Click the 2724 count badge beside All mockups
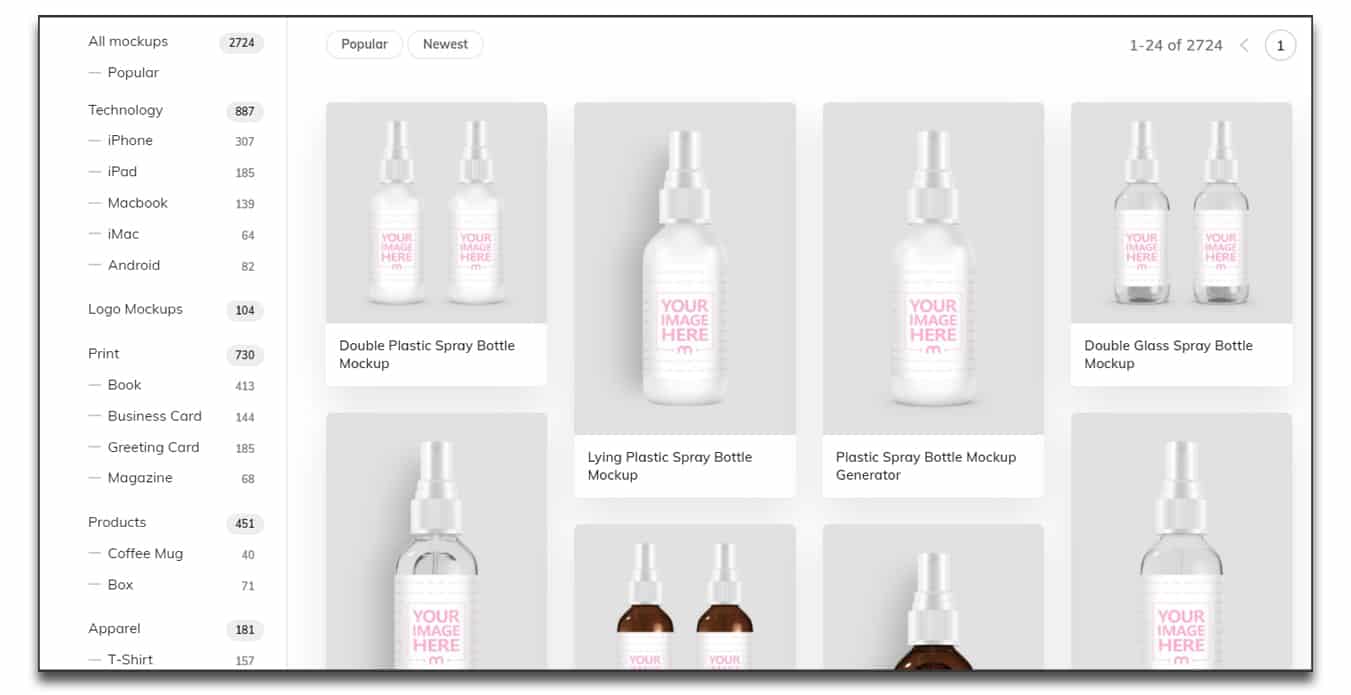Viewport: 1351px width, 695px height. pyautogui.click(x=241, y=42)
